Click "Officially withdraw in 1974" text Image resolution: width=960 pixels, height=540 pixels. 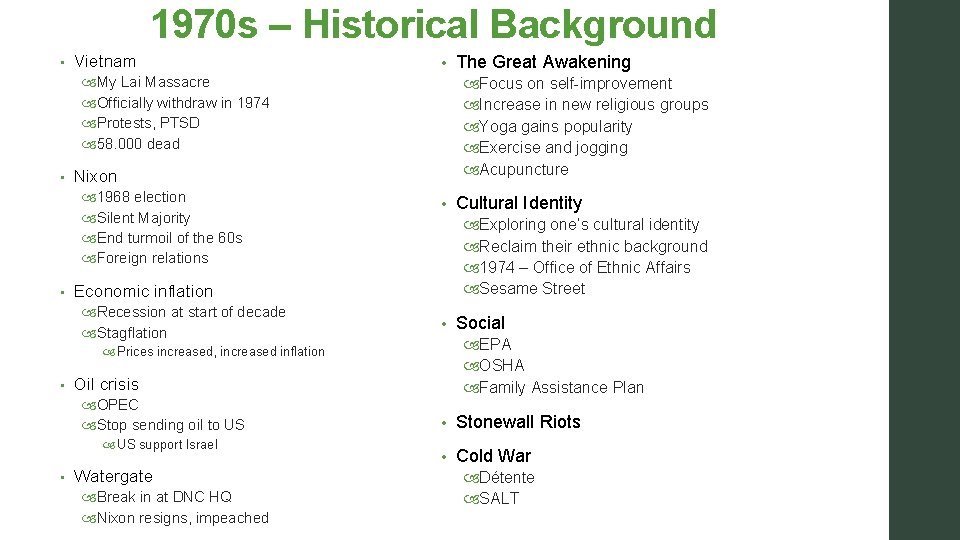point(183,103)
